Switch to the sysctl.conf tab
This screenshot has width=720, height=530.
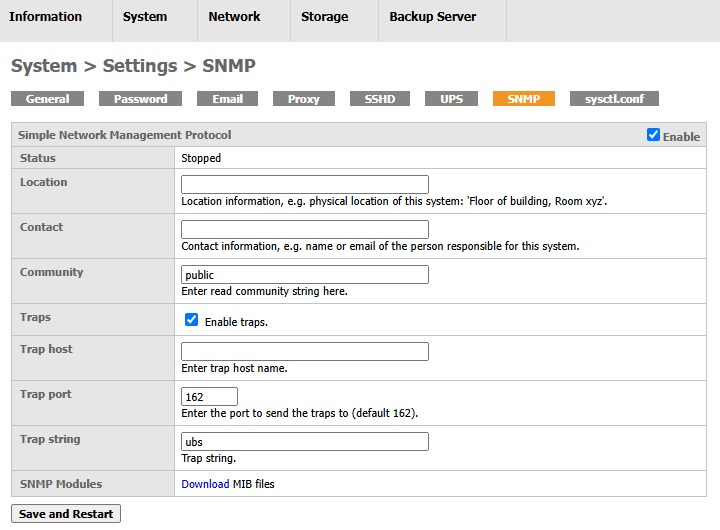pyautogui.click(x=614, y=99)
